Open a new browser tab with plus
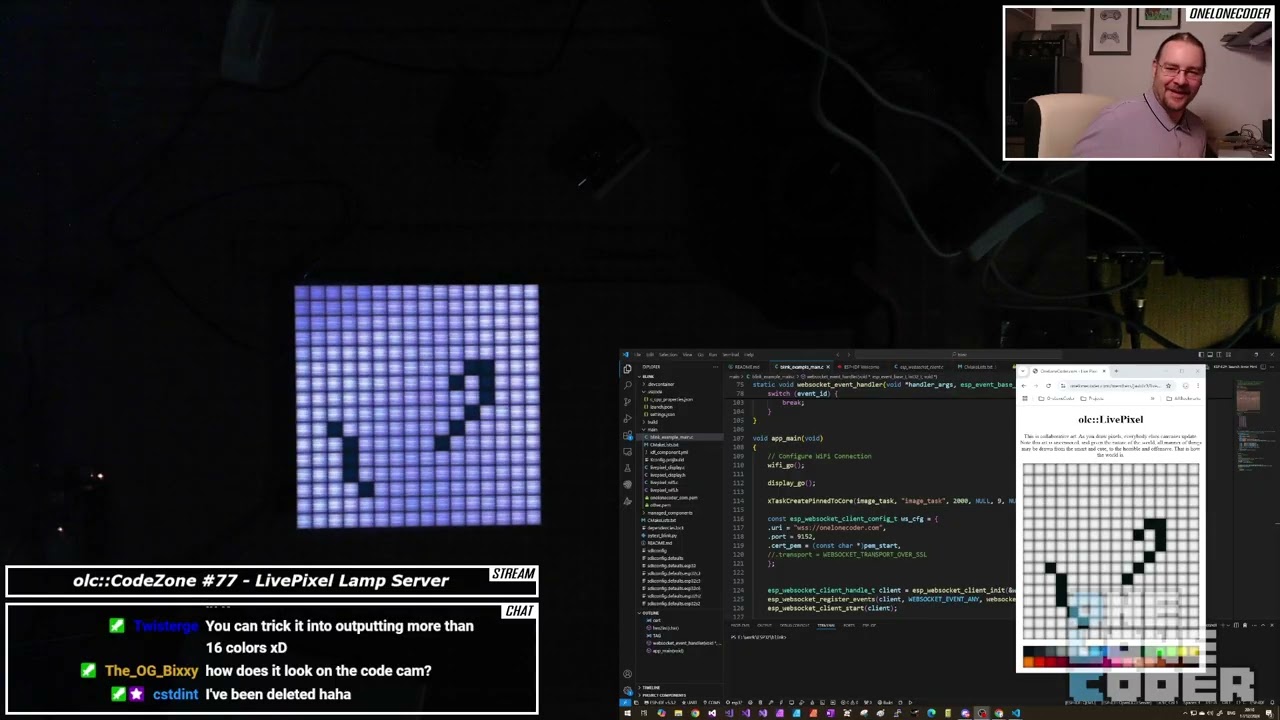This screenshot has height=720, width=1280. [1116, 371]
